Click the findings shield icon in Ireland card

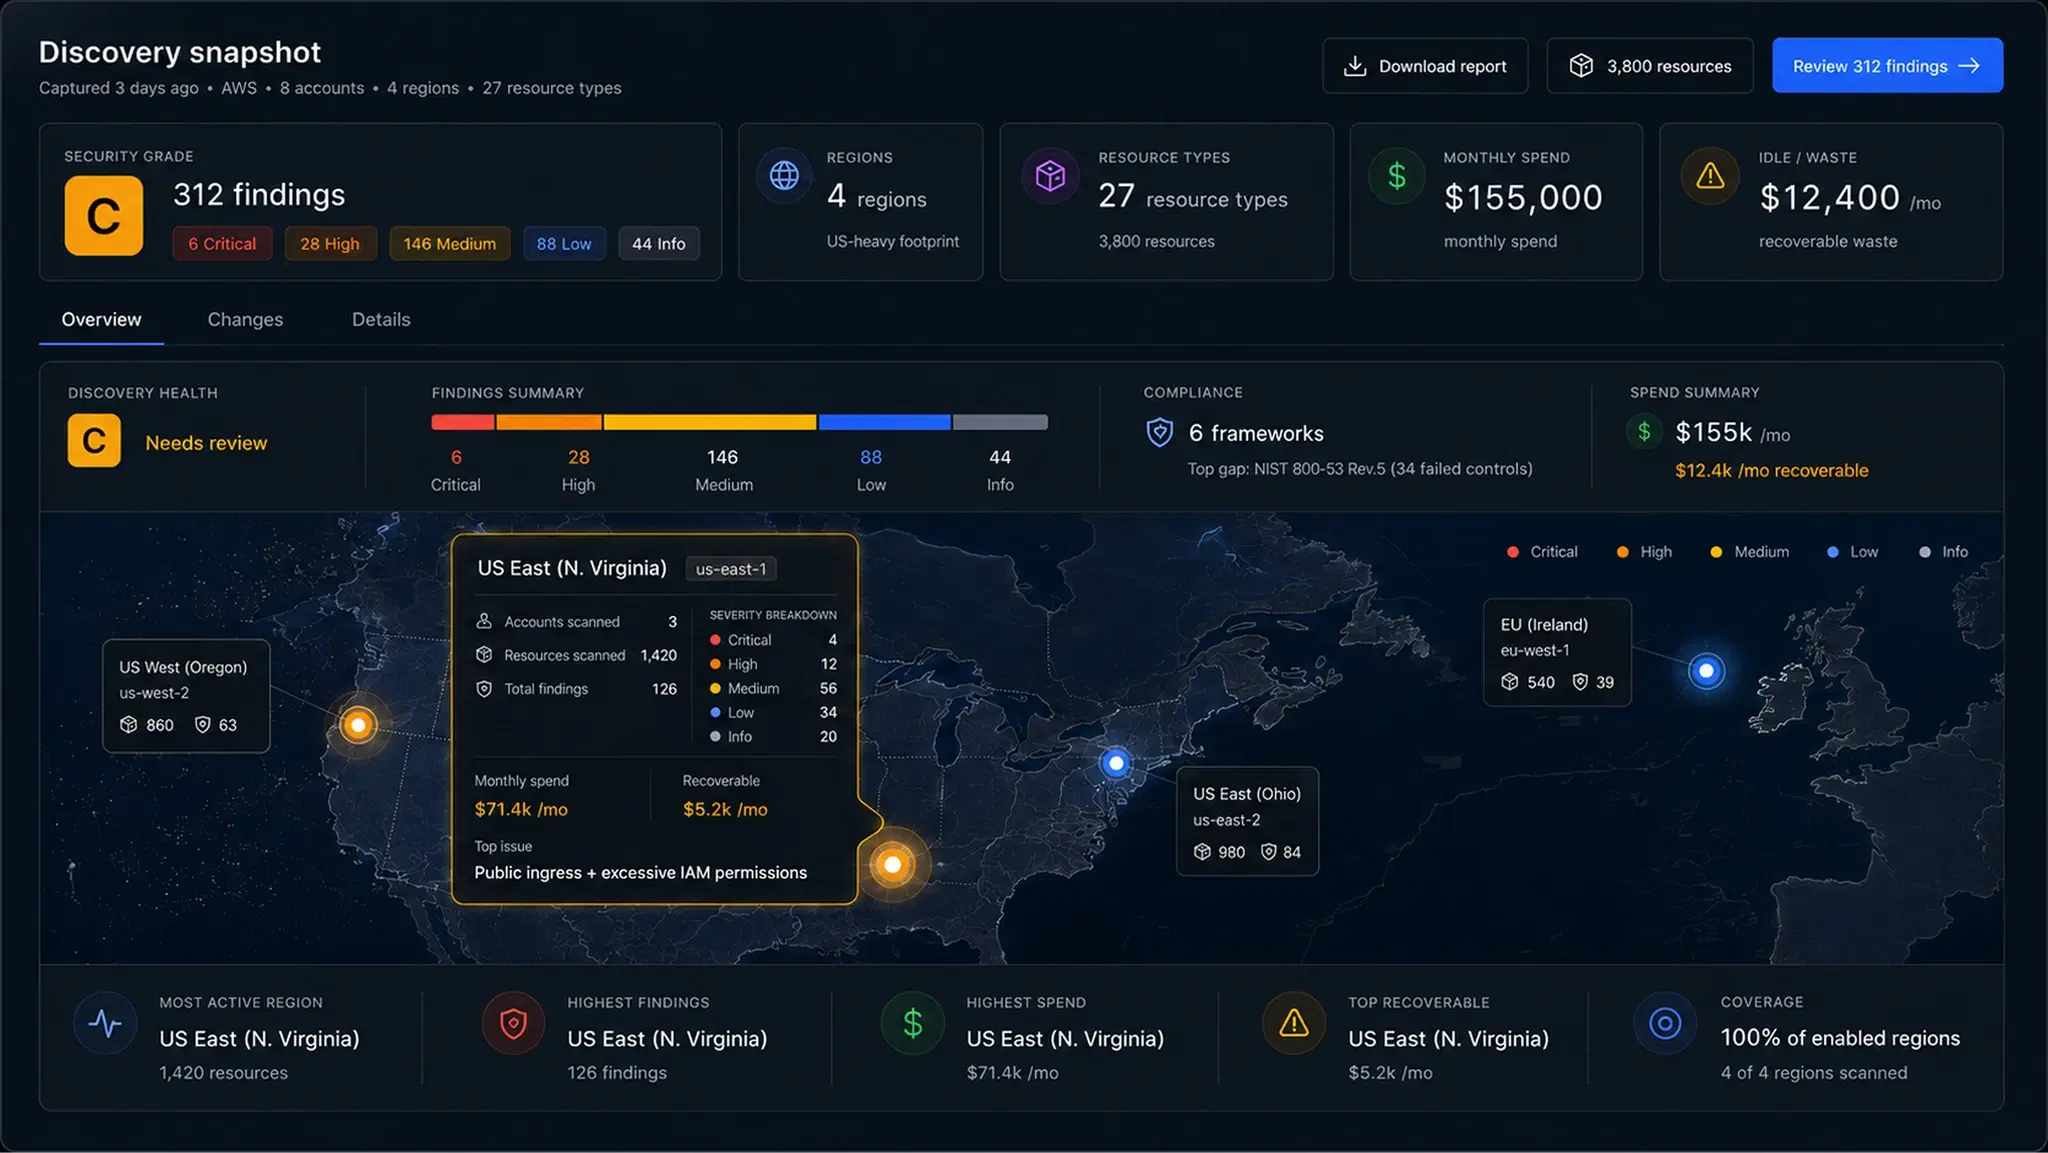click(x=1580, y=681)
